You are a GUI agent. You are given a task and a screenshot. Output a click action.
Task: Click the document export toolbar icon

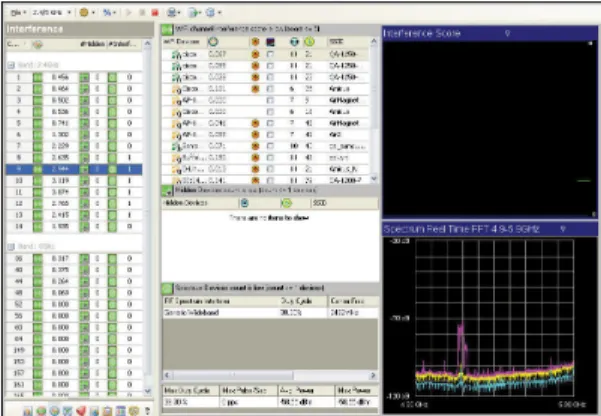(194, 13)
